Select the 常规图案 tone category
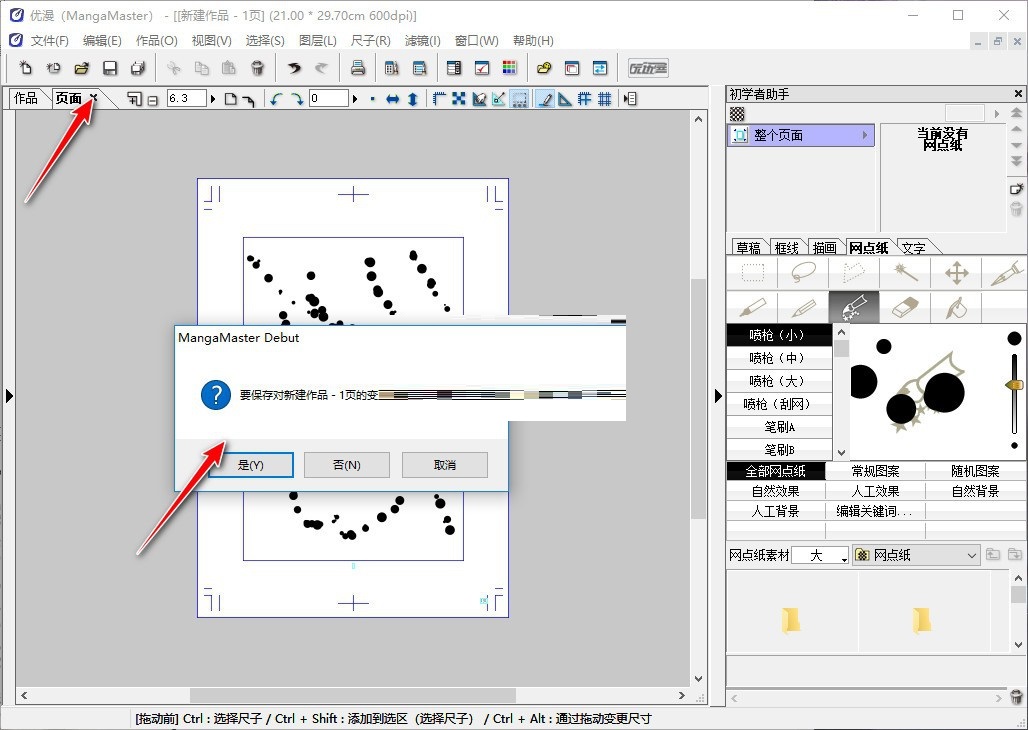The width and height of the screenshot is (1028, 730). click(875, 471)
